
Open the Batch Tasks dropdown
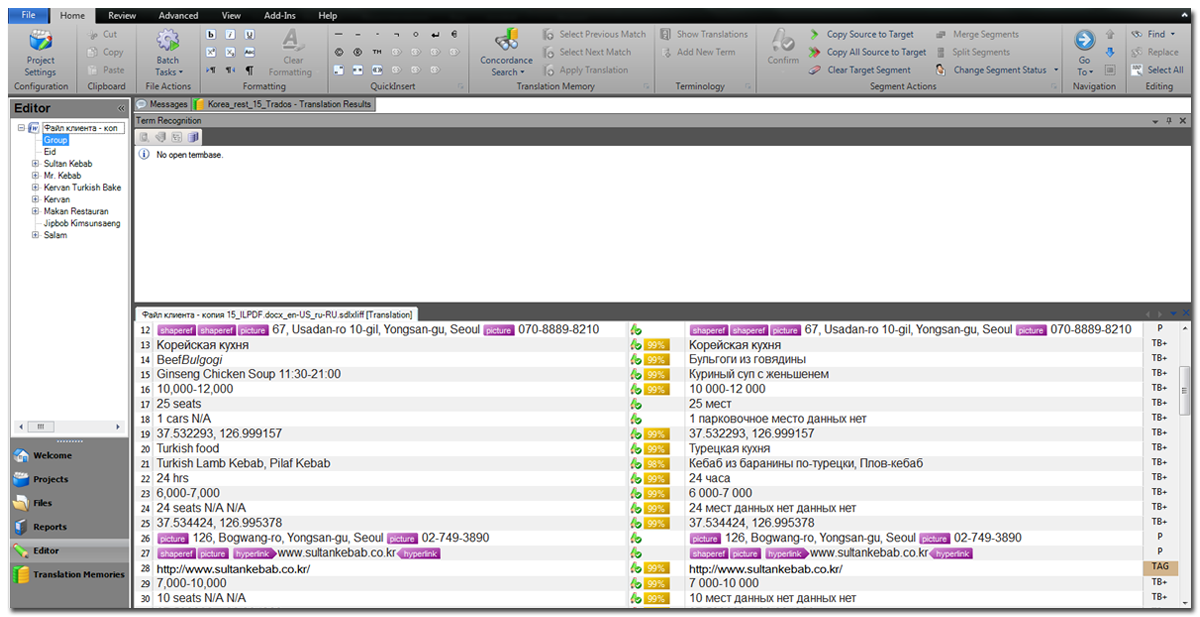click(167, 72)
